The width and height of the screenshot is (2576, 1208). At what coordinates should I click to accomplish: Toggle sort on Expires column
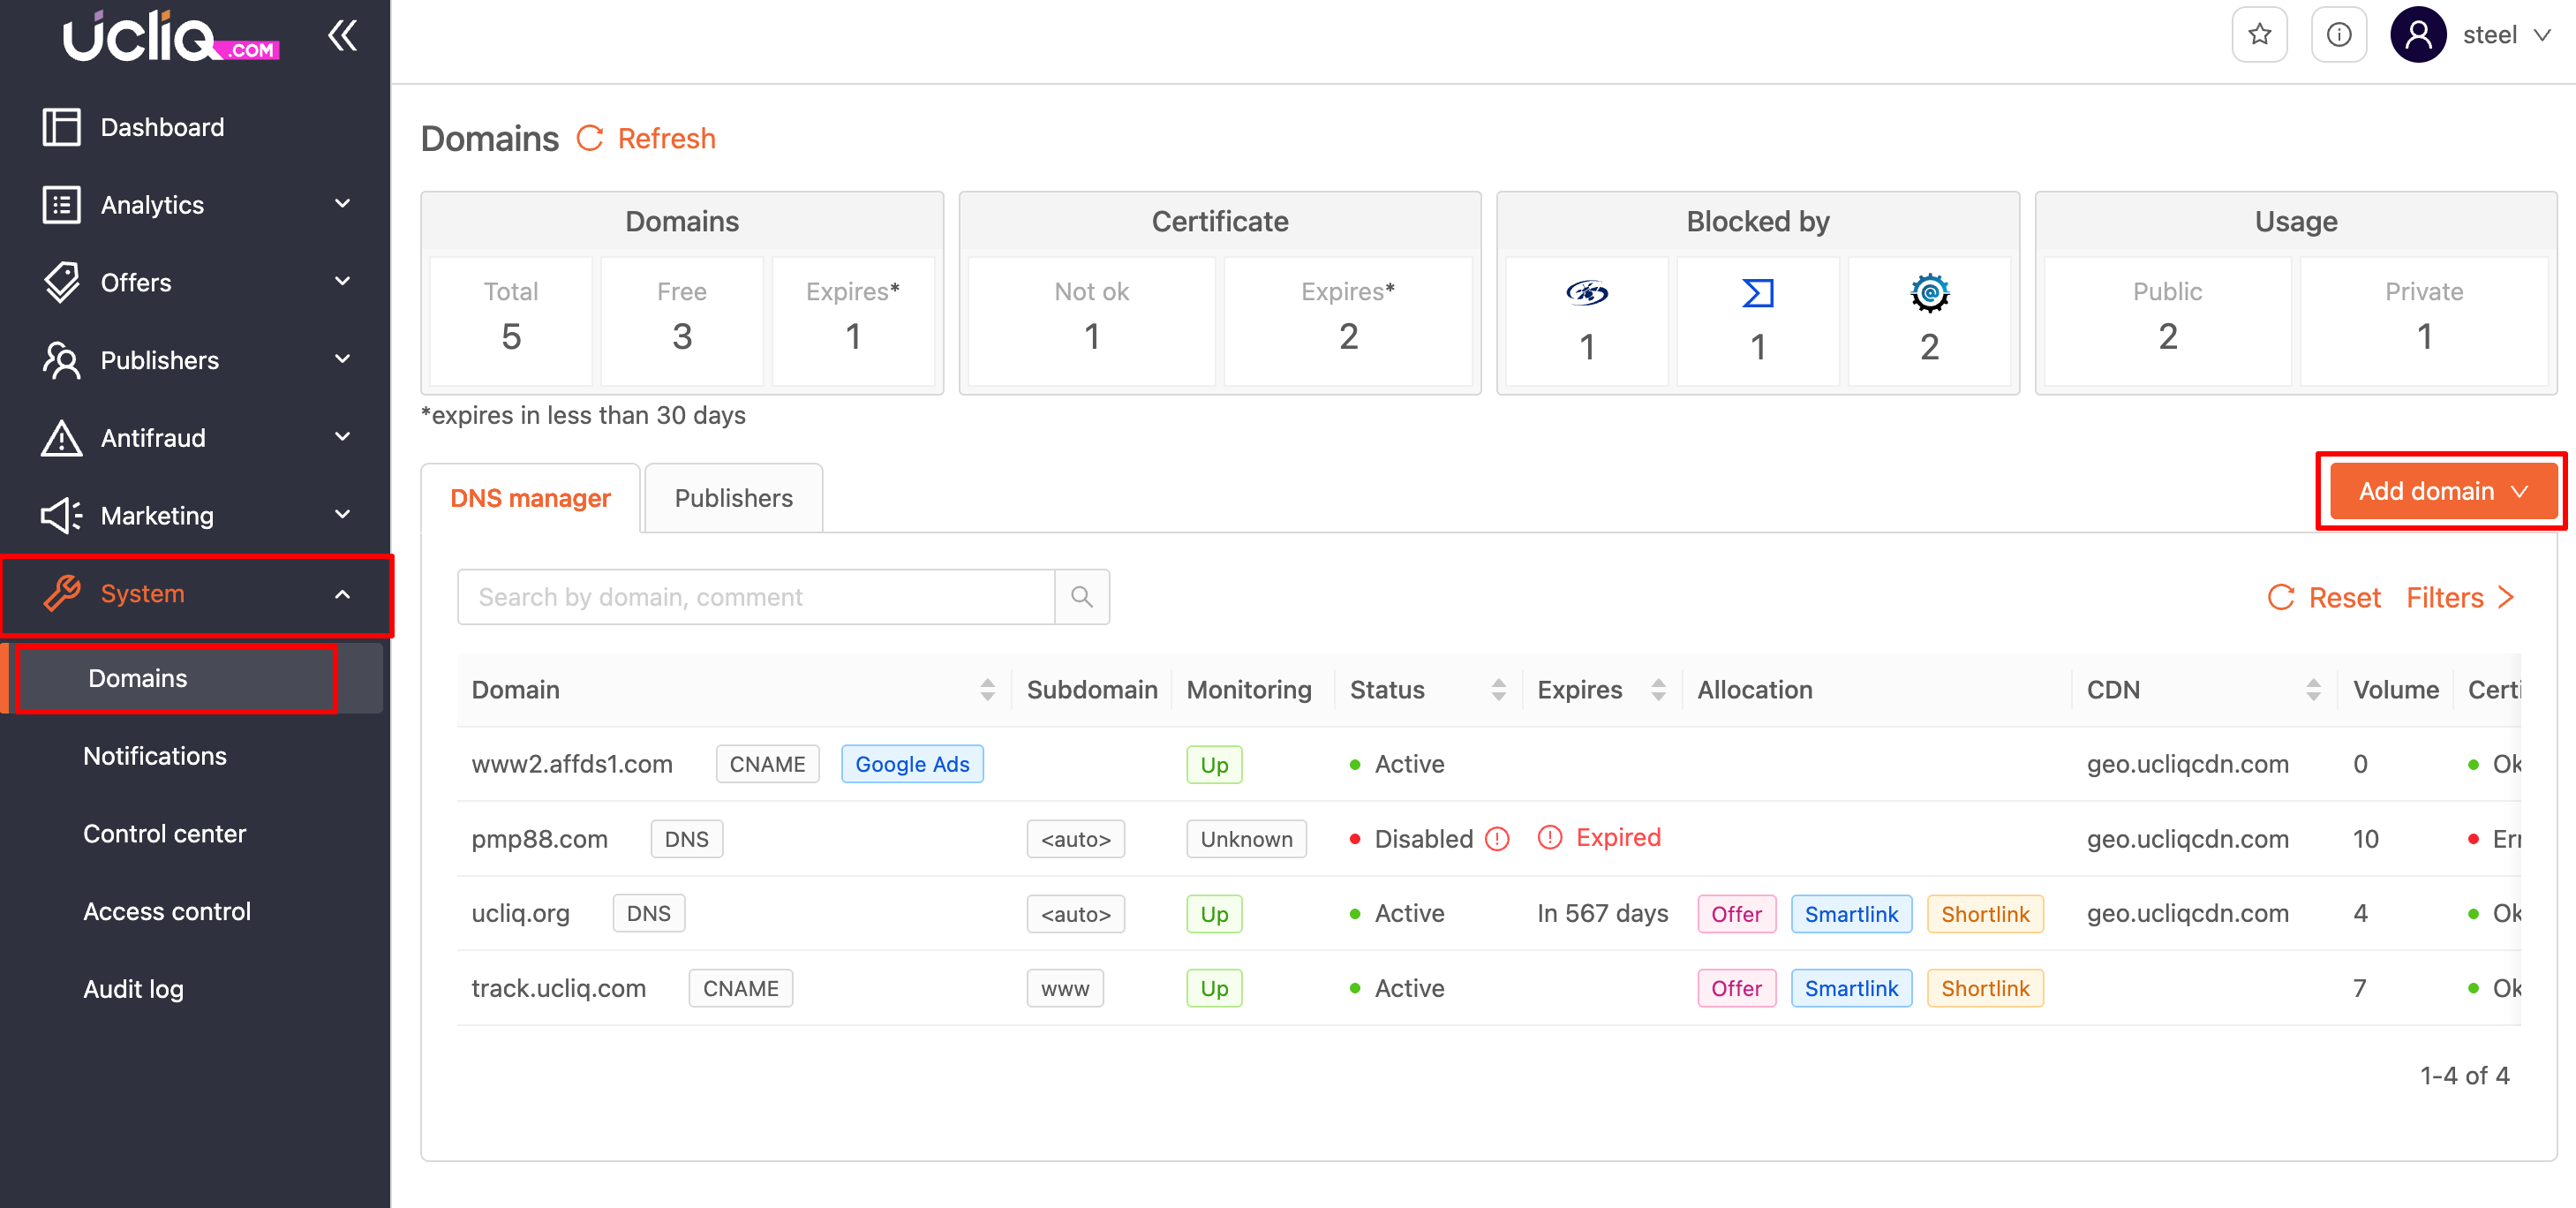tap(1658, 690)
